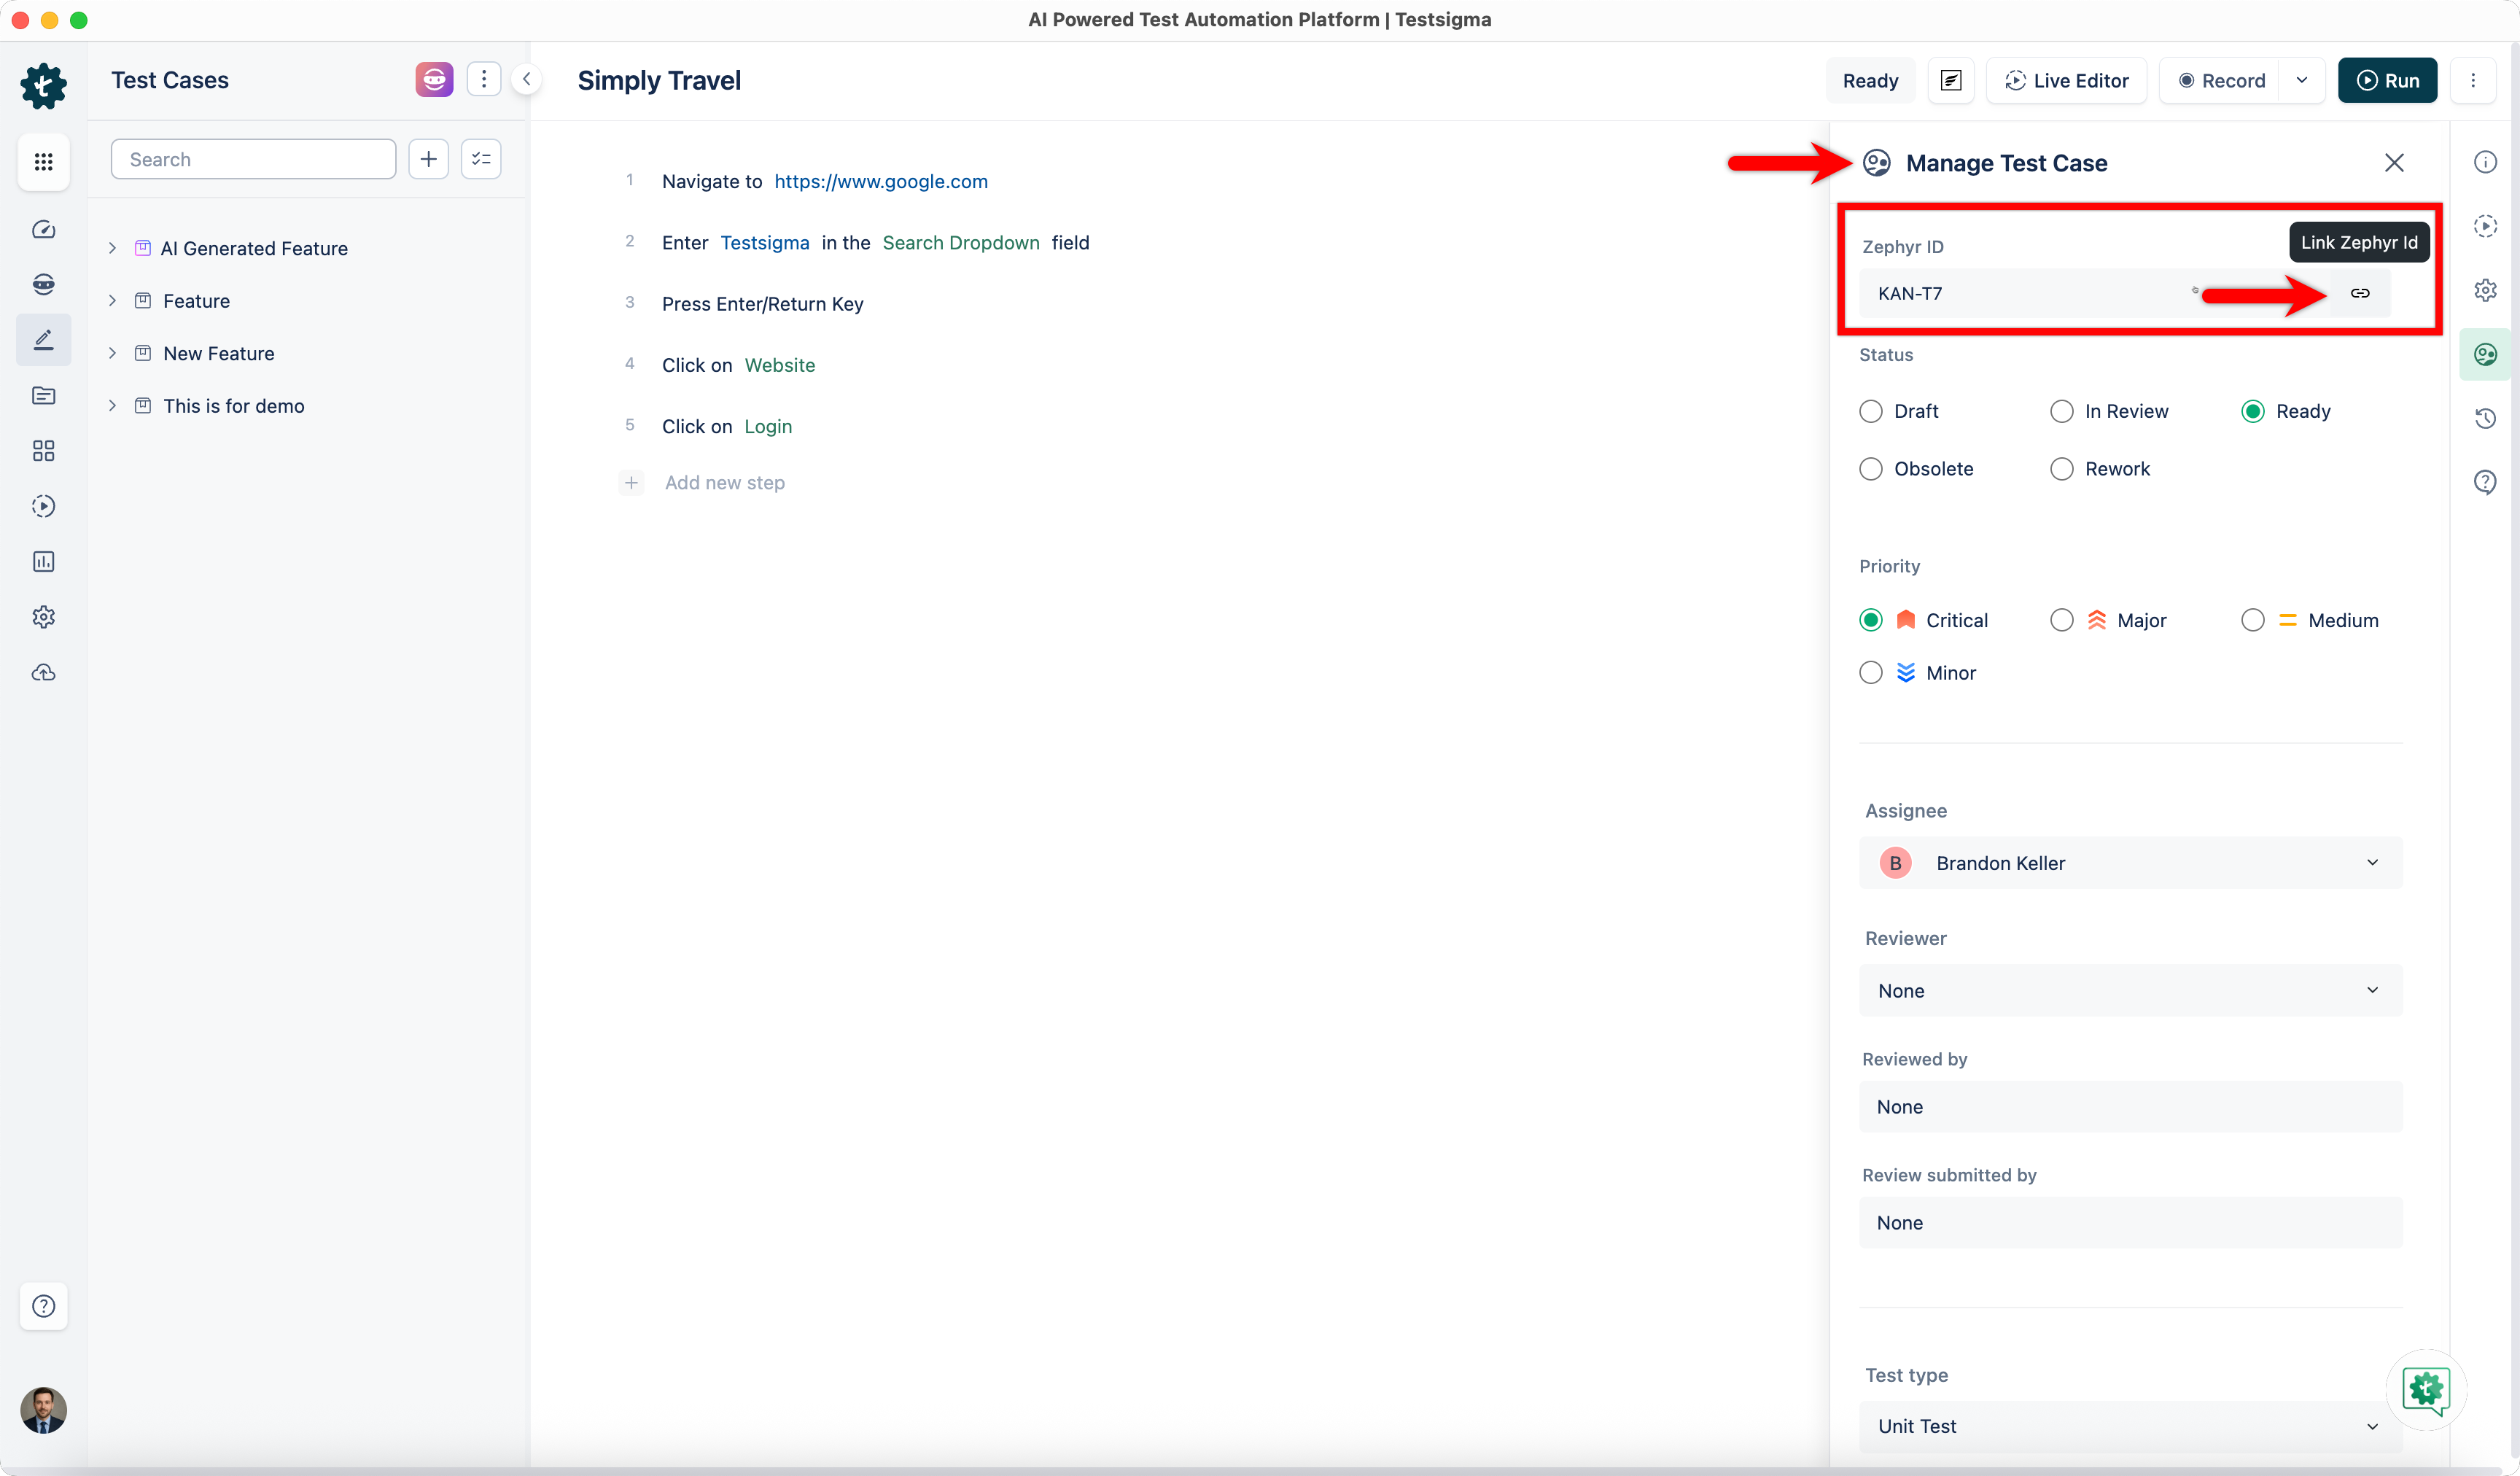Screen dimensions: 2520x1476
Task: Select the Draft status radio button
Action: click(1870, 411)
